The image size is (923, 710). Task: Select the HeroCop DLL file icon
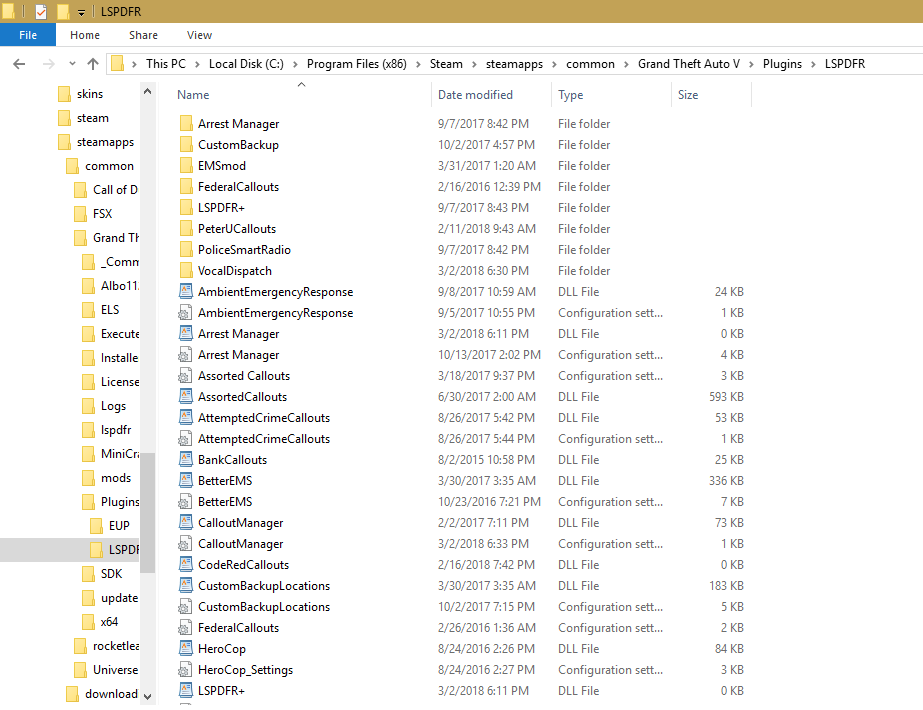pos(185,648)
